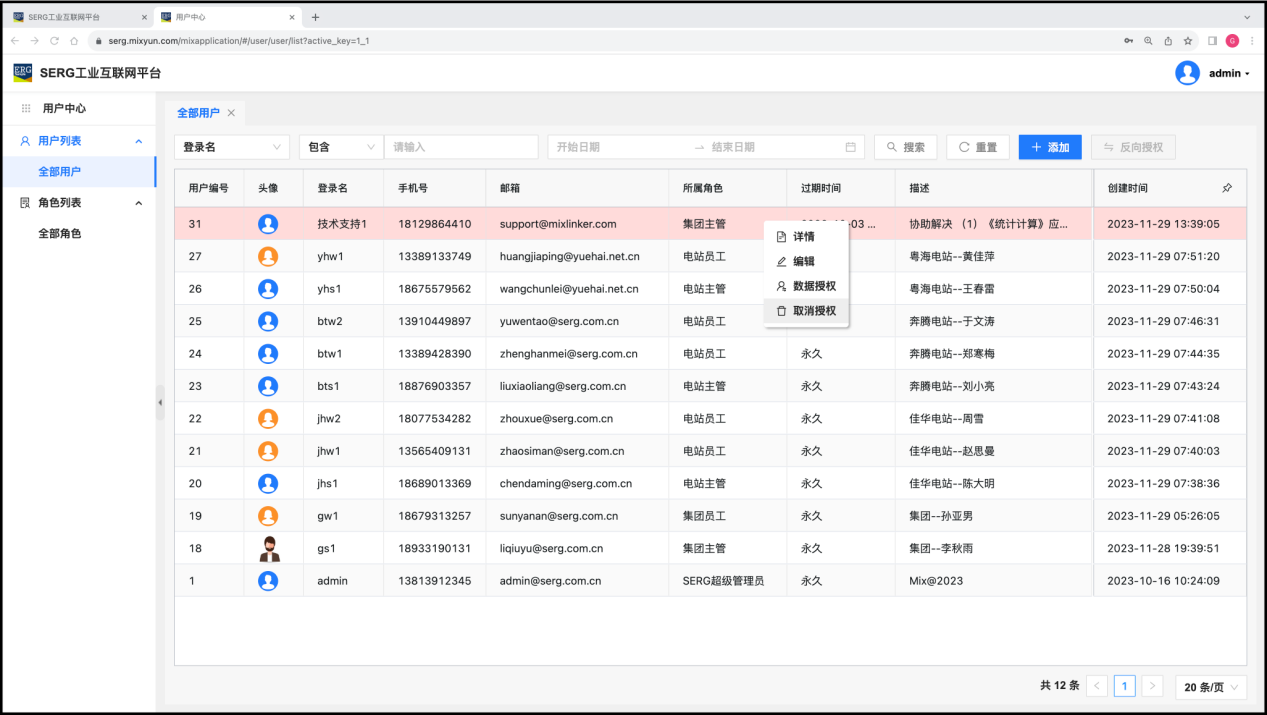Screen dimensions: 1267x715
Task: Click the 添加 button
Action: 1049,147
